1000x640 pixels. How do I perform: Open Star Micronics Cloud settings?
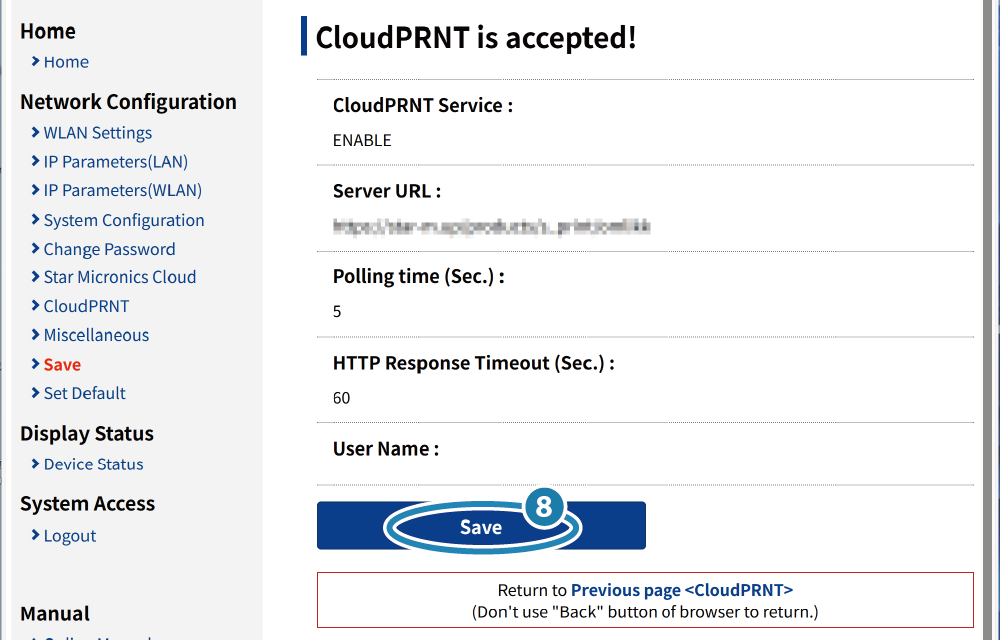120,277
